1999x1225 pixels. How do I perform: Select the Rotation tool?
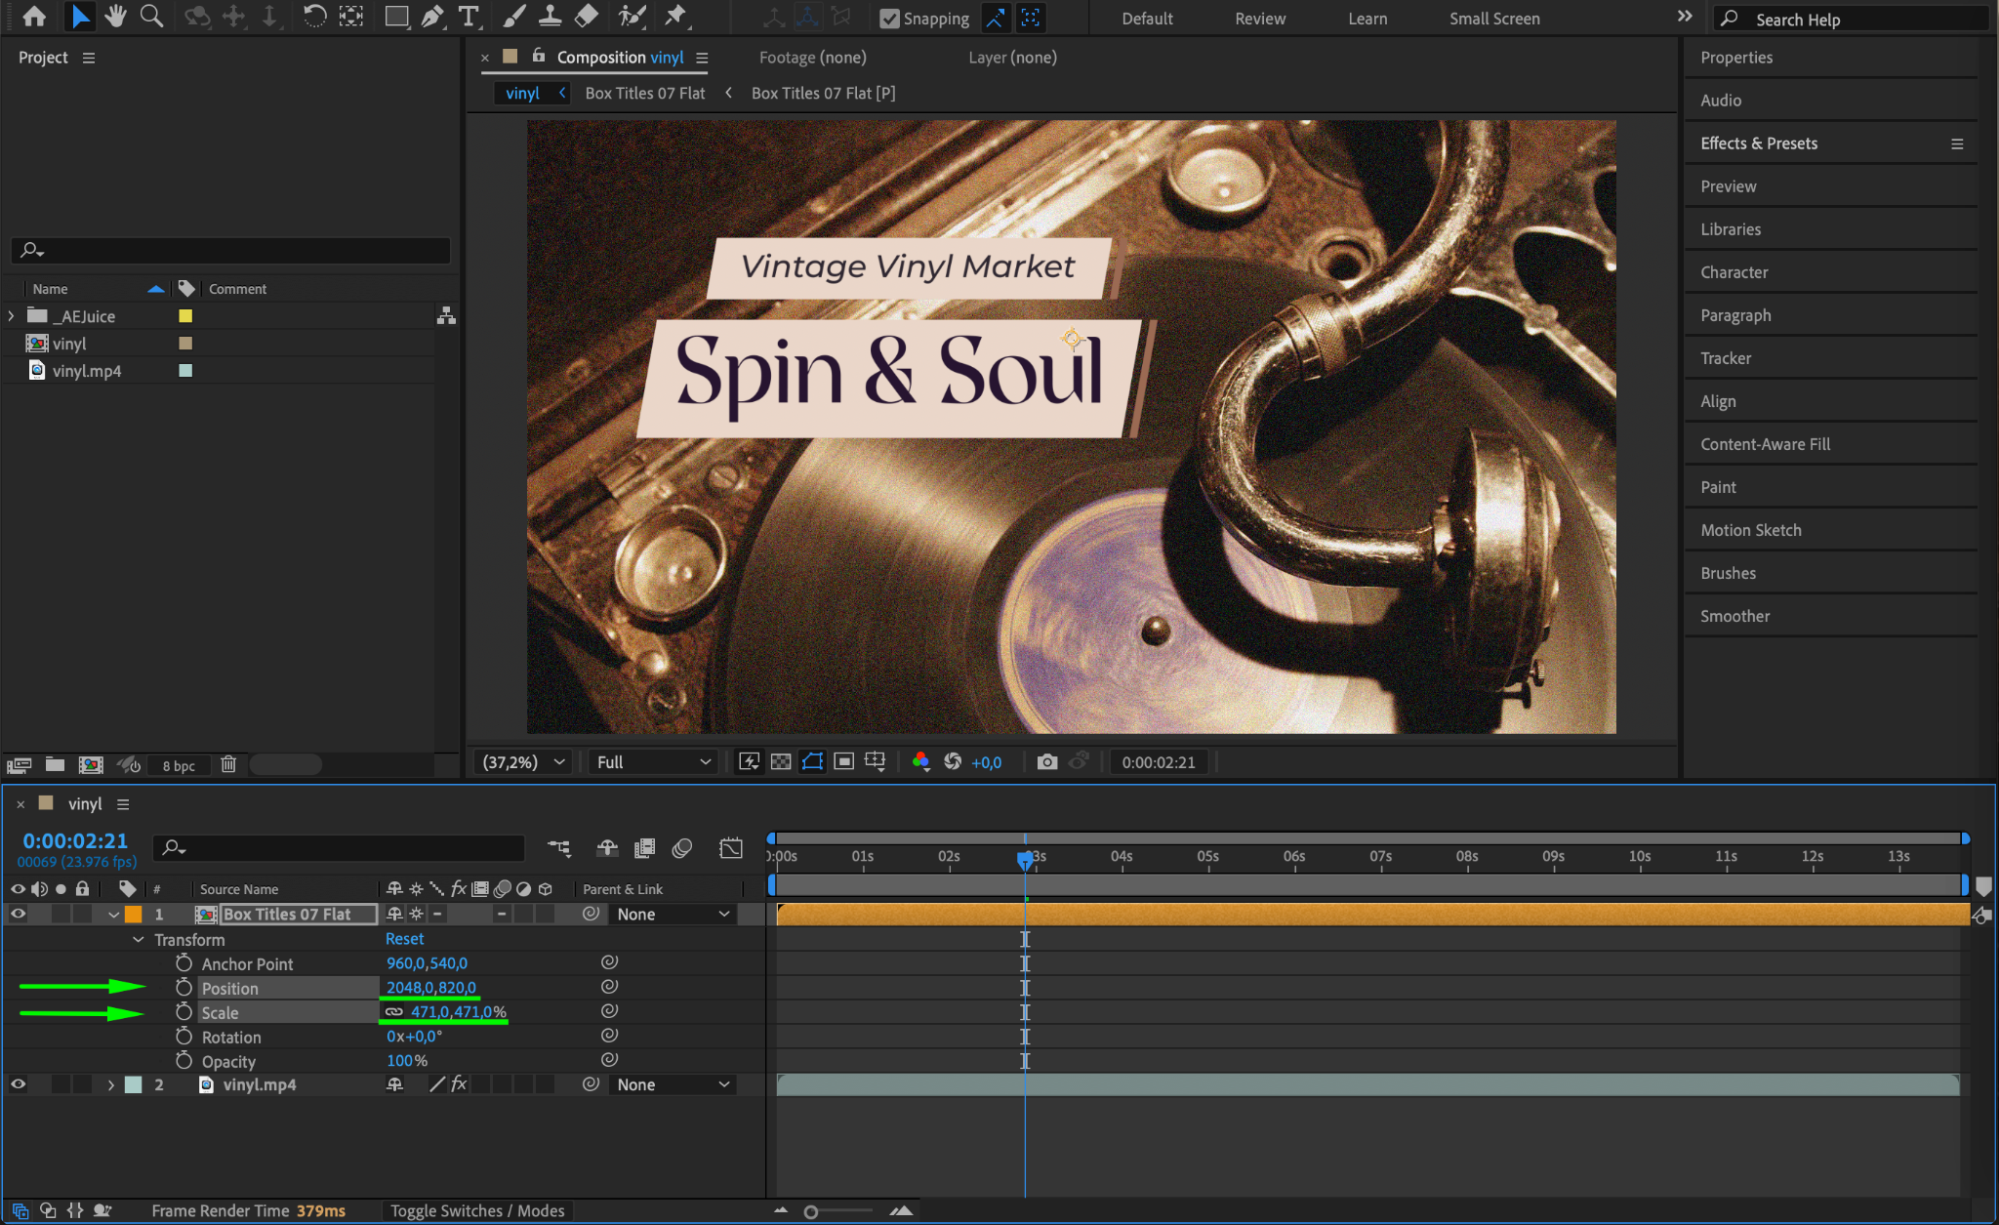pos(314,16)
